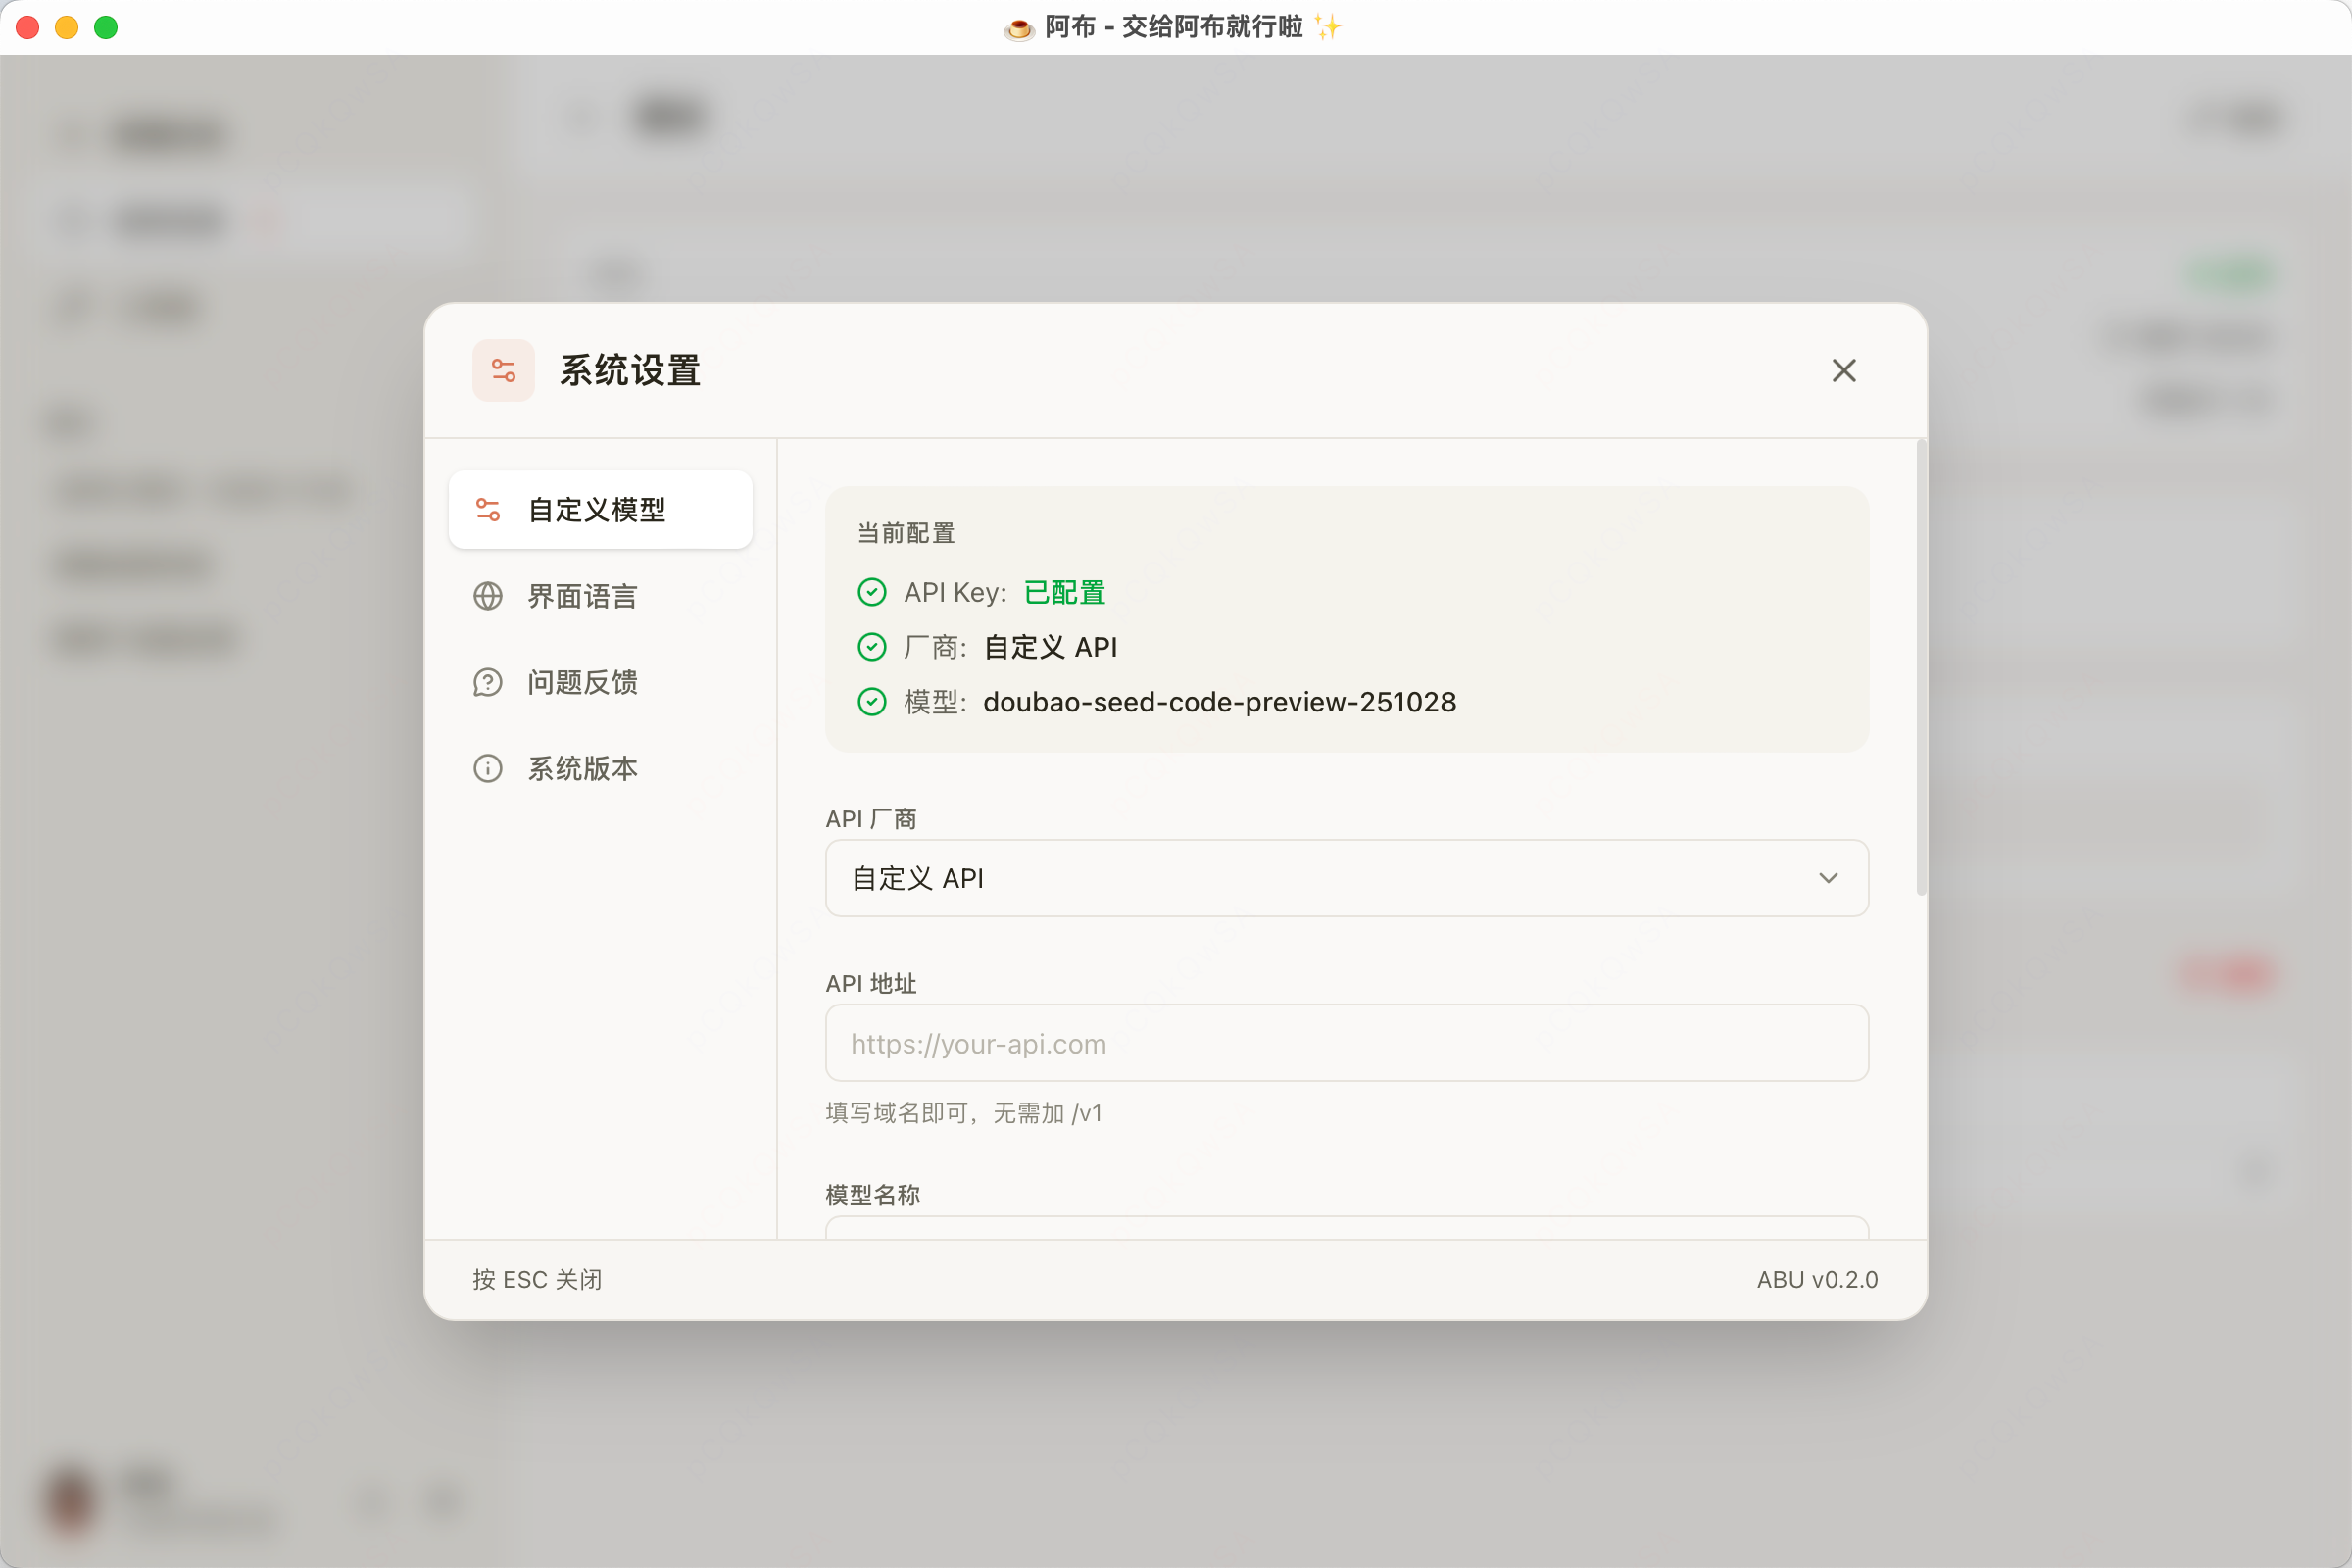
Task: Click the info icon next to 系统版本
Action: (x=488, y=768)
